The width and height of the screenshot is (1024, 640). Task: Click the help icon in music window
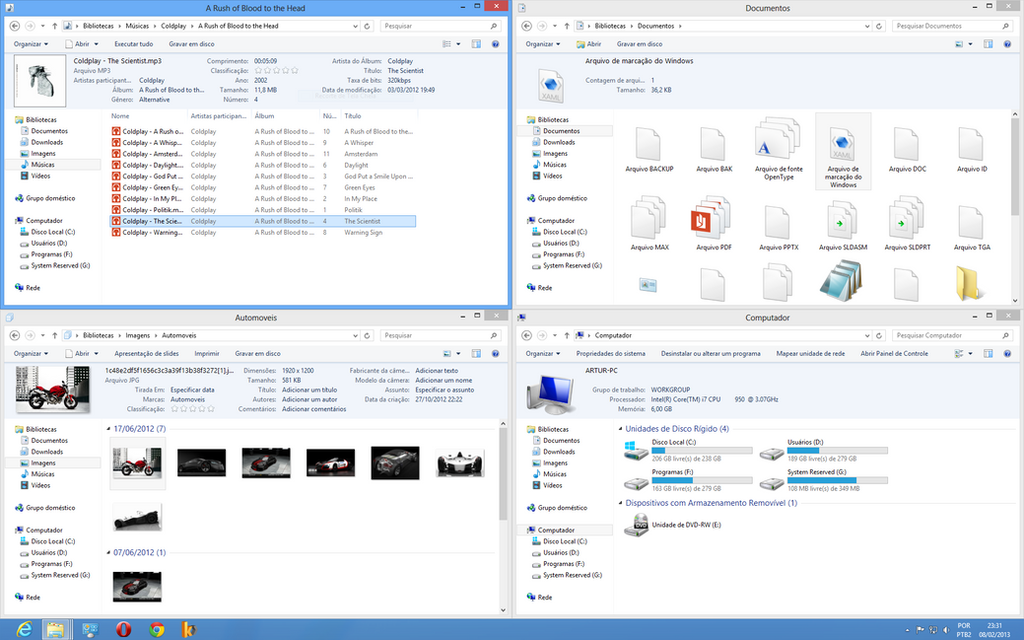(495, 44)
